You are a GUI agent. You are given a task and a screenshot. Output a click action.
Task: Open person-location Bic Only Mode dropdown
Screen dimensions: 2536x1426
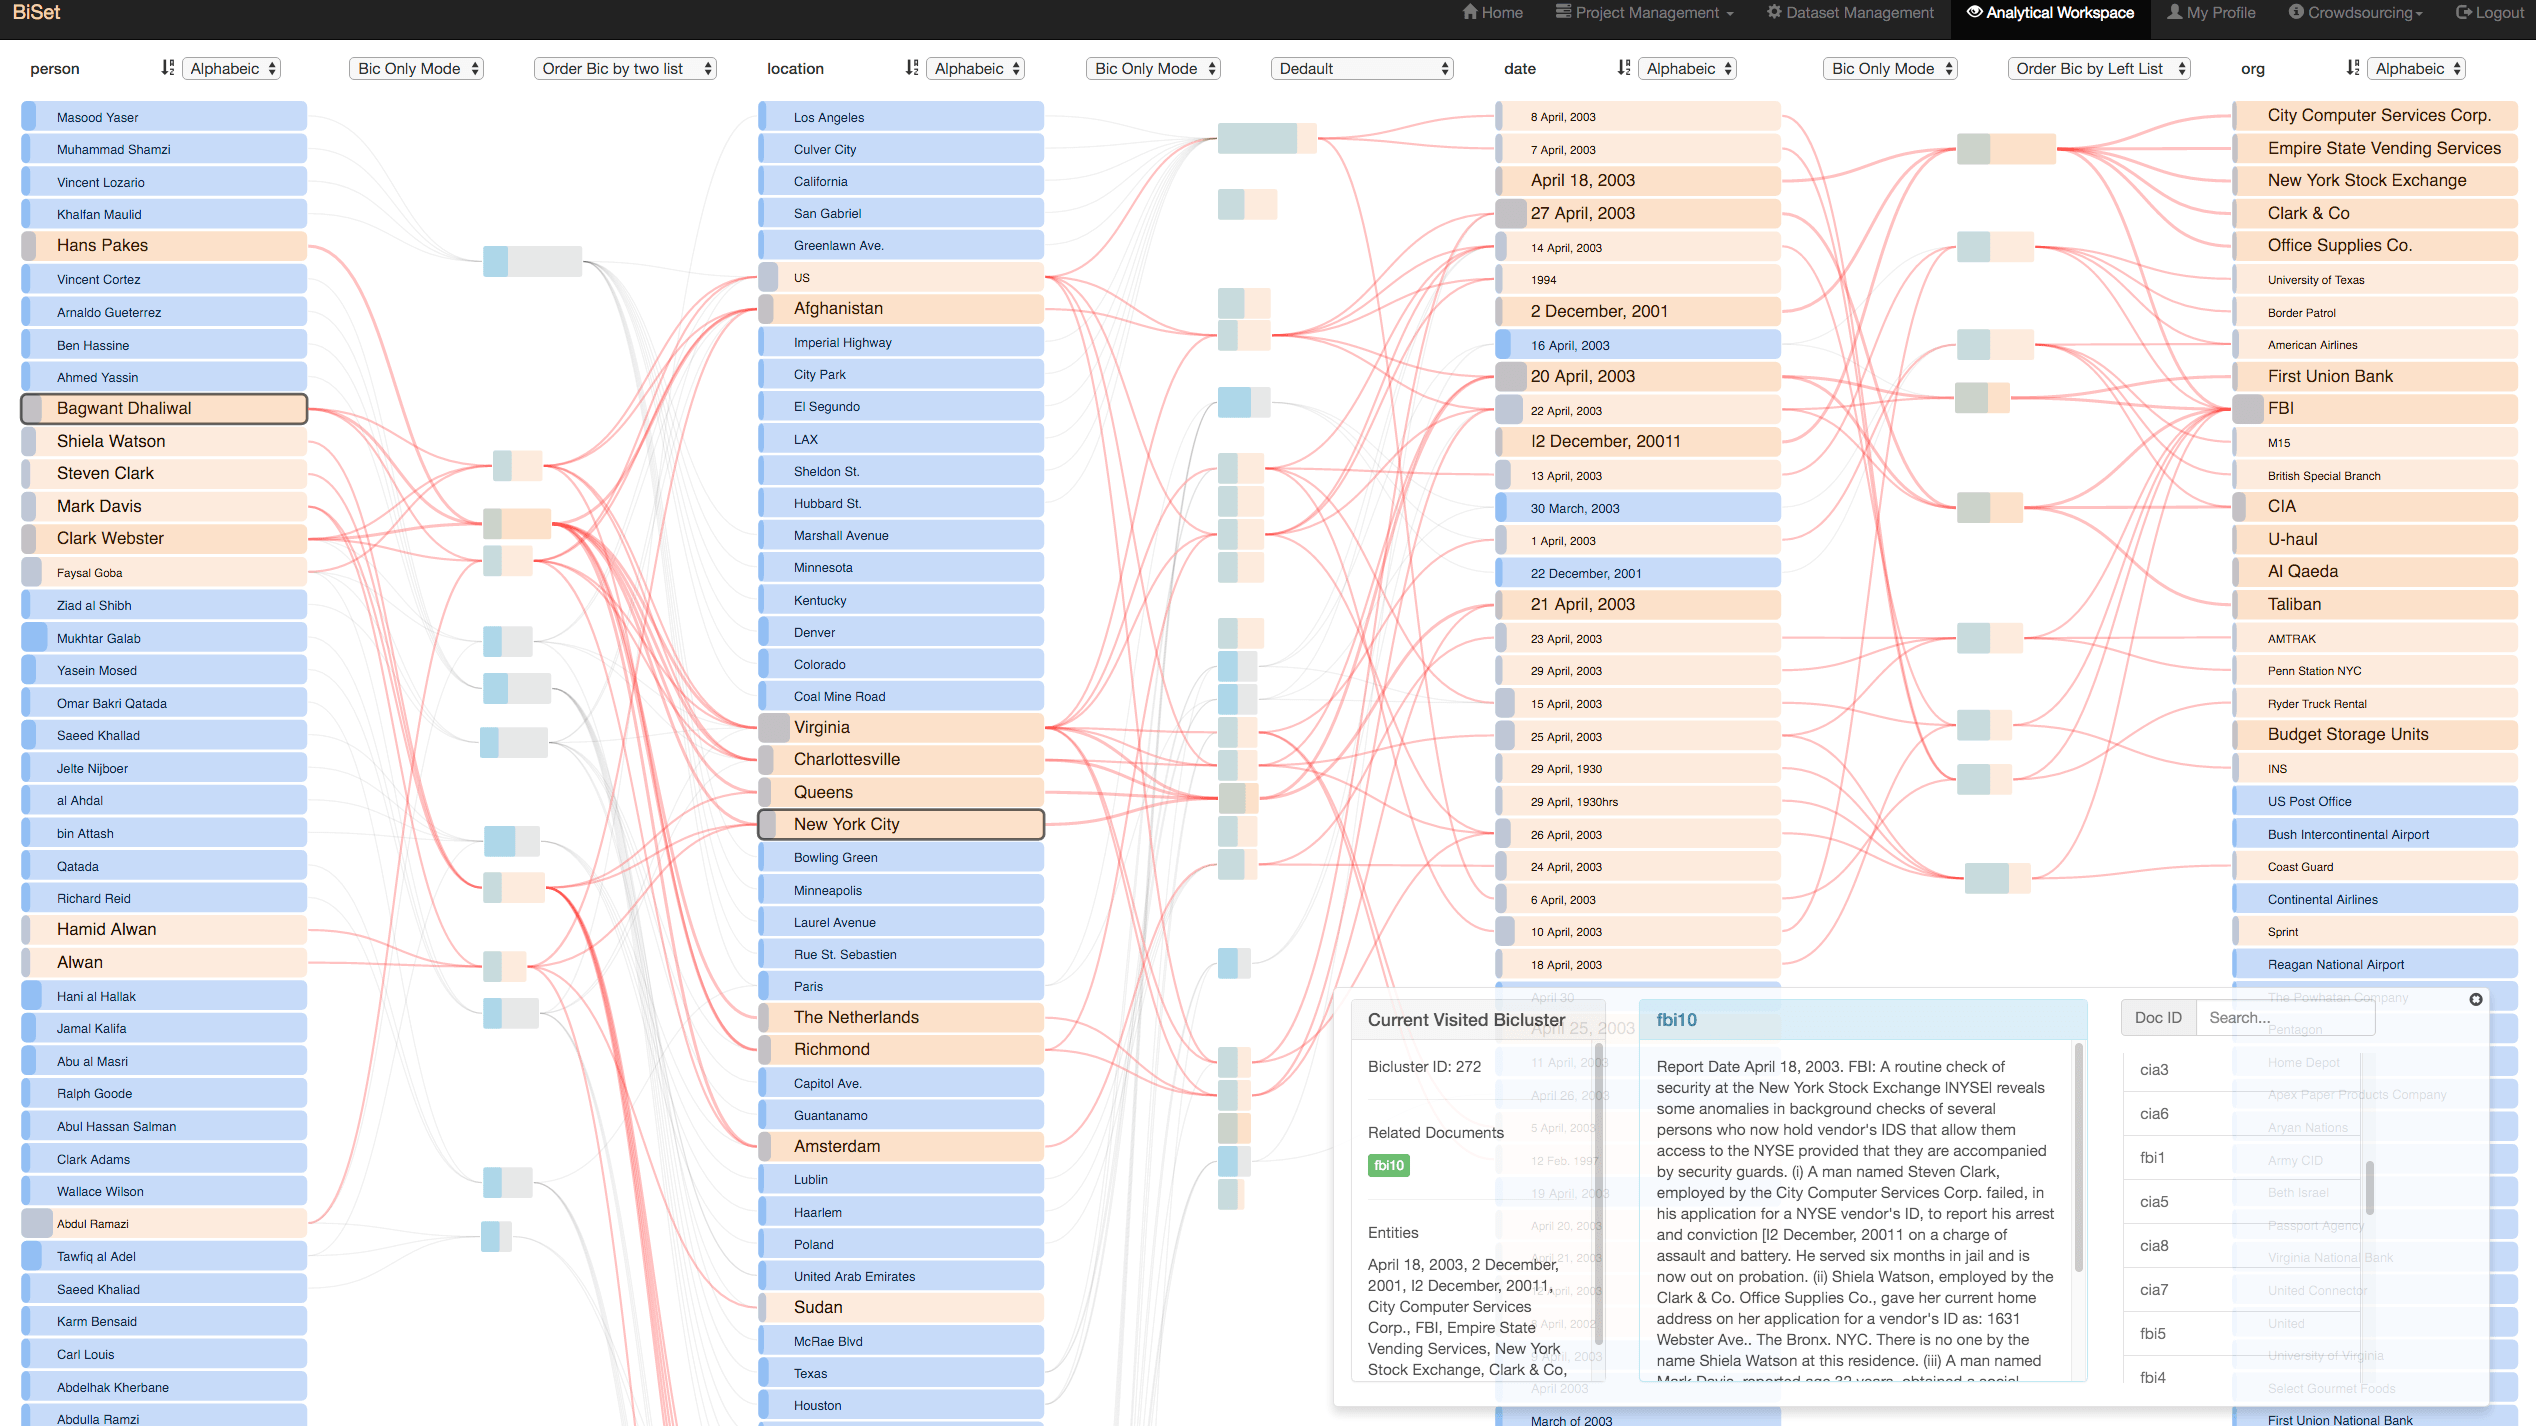pos(416,68)
